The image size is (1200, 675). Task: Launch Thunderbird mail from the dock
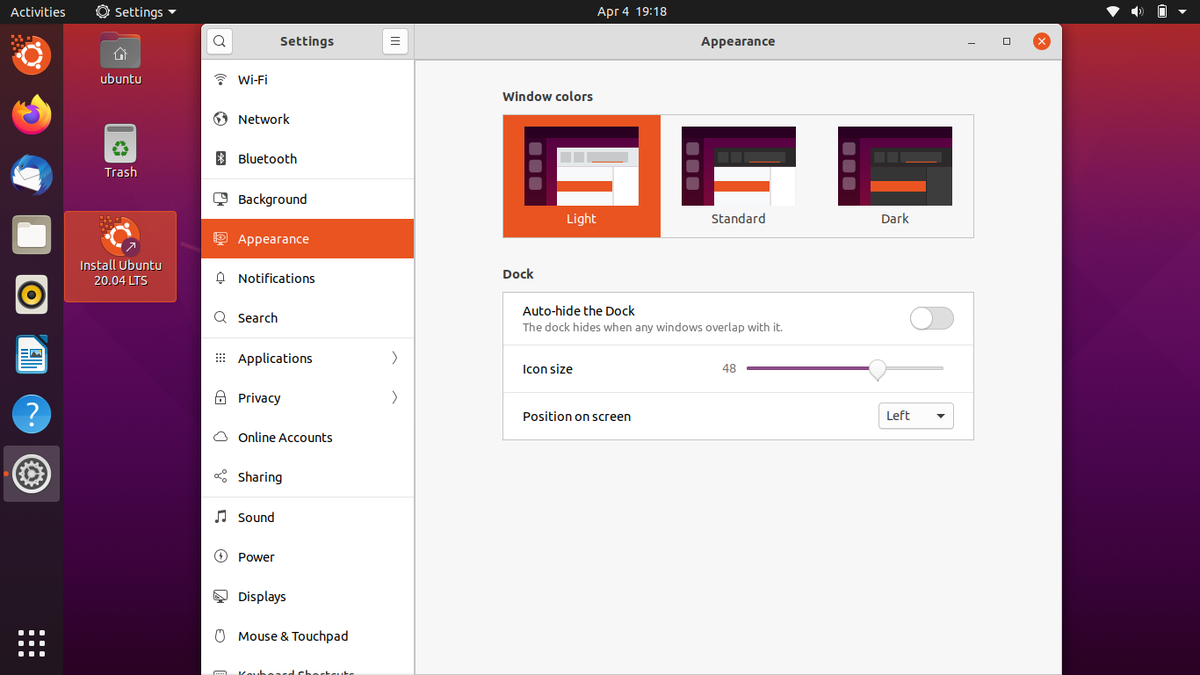[31, 176]
